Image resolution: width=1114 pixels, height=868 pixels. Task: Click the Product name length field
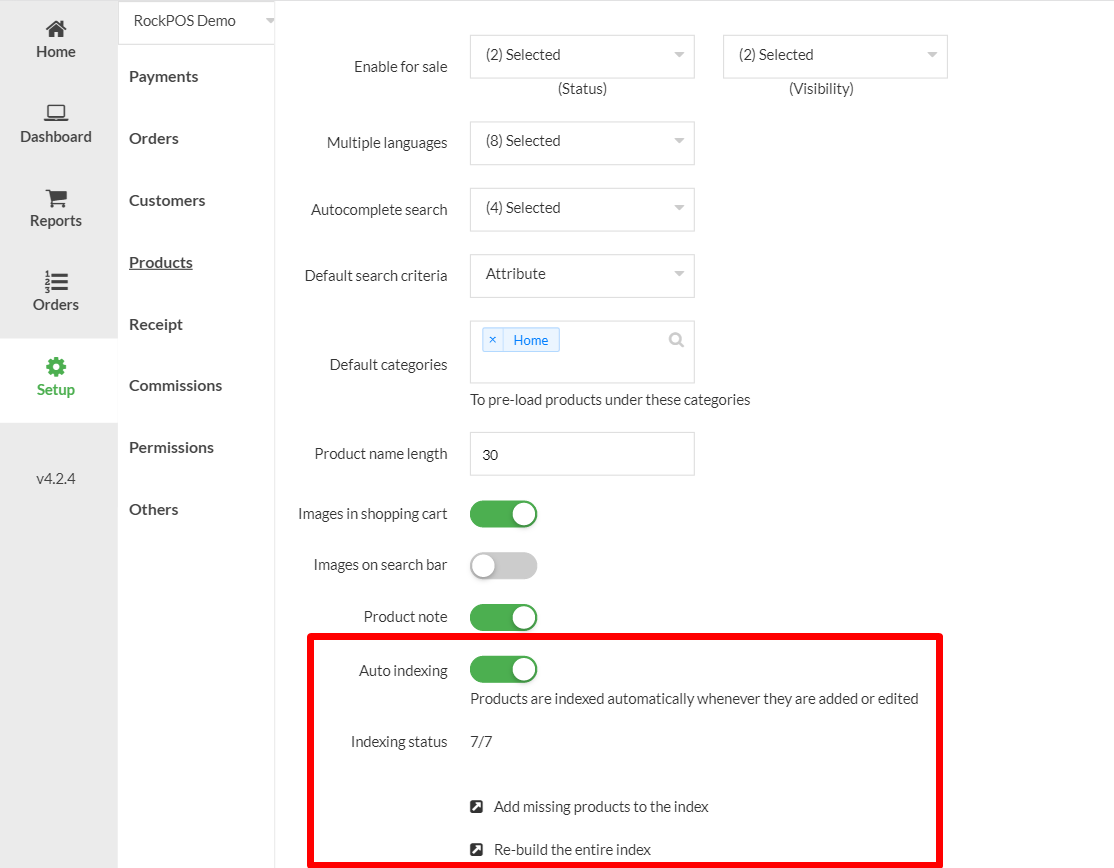[582, 454]
